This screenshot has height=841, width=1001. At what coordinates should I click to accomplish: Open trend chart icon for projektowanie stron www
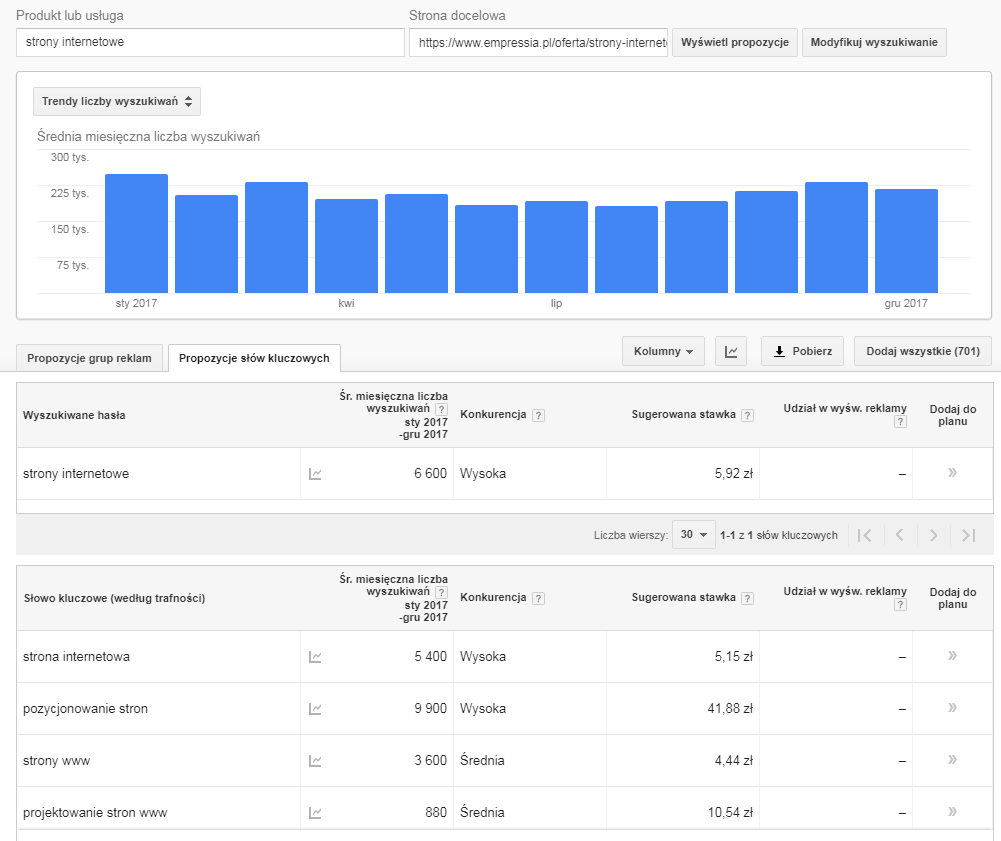[315, 813]
